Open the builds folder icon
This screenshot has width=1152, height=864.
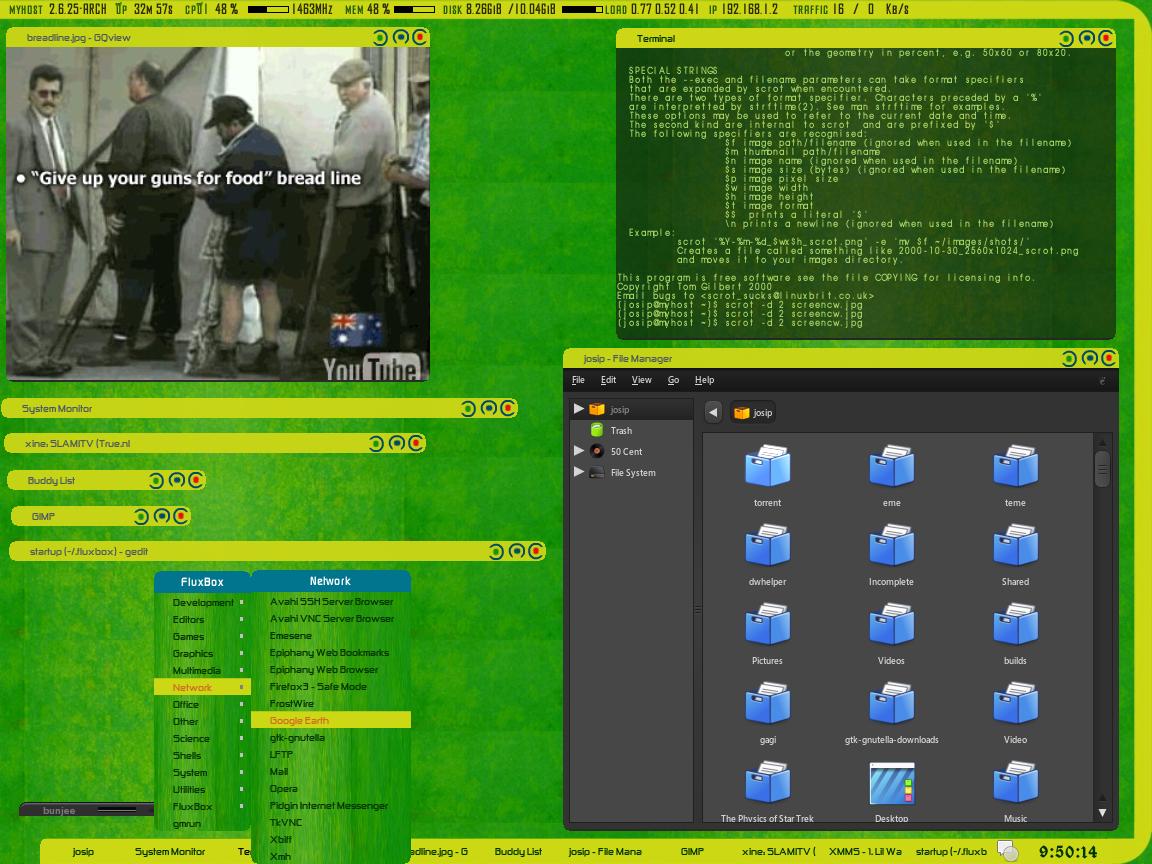pos(1015,624)
